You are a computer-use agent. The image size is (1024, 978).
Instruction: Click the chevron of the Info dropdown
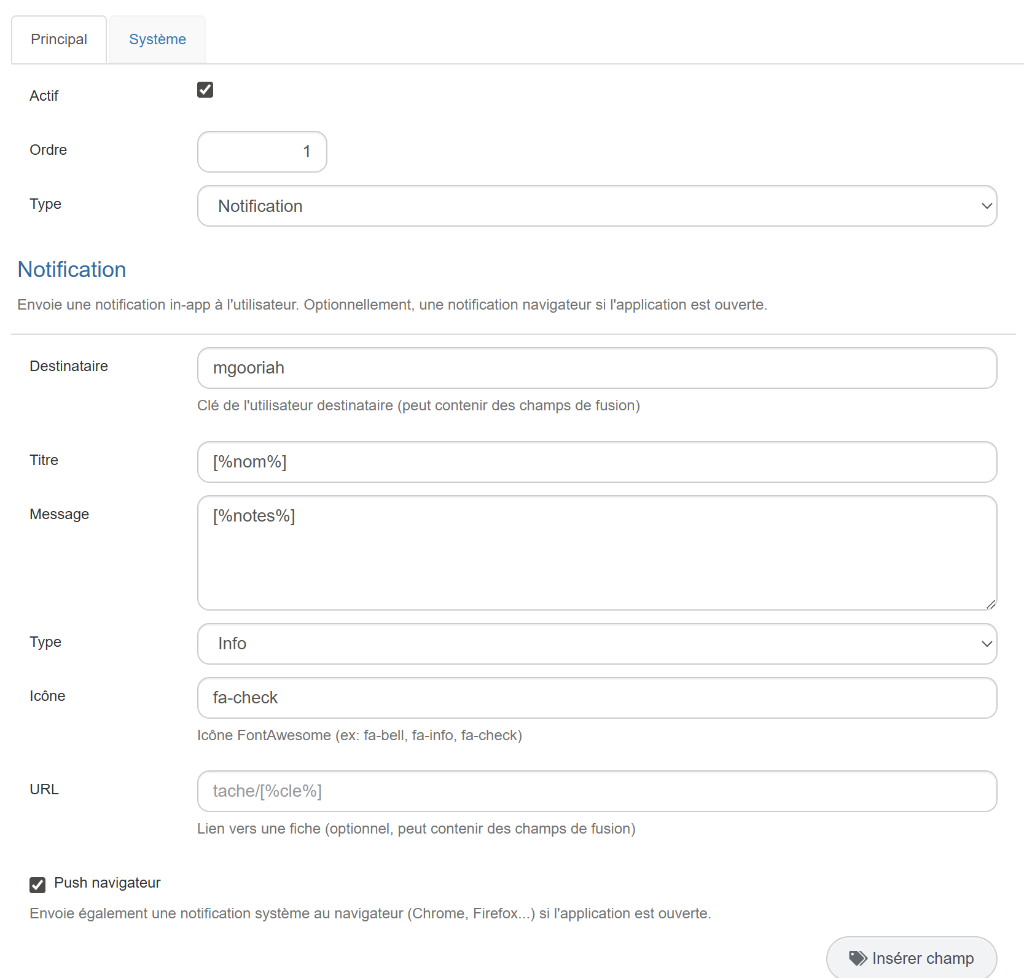pos(987,644)
